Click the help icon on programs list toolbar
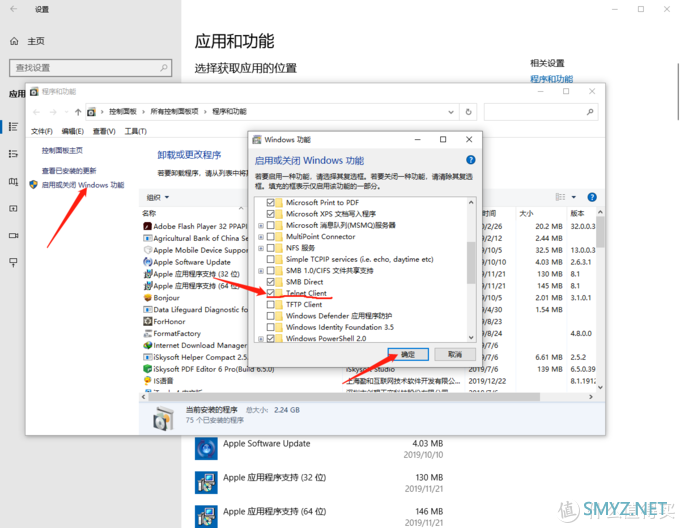The width and height of the screenshot is (680, 528). tap(592, 197)
